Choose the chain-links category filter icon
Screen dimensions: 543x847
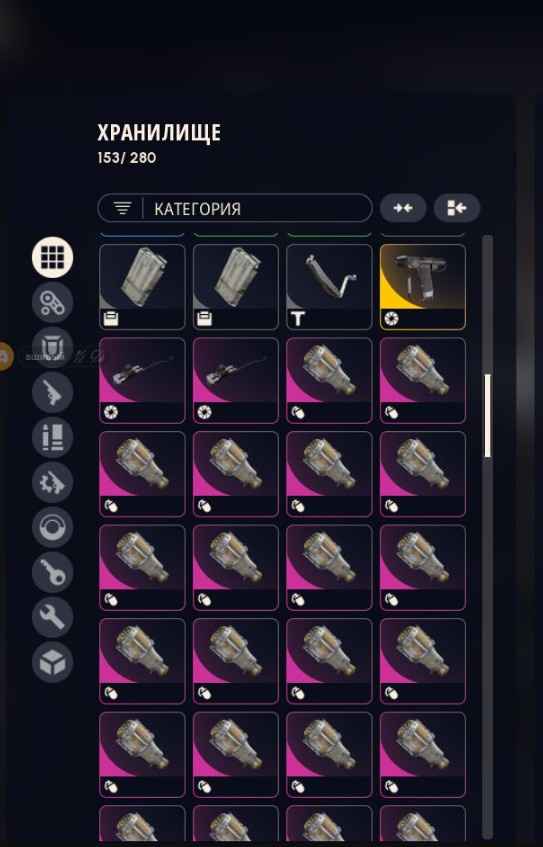point(52,302)
